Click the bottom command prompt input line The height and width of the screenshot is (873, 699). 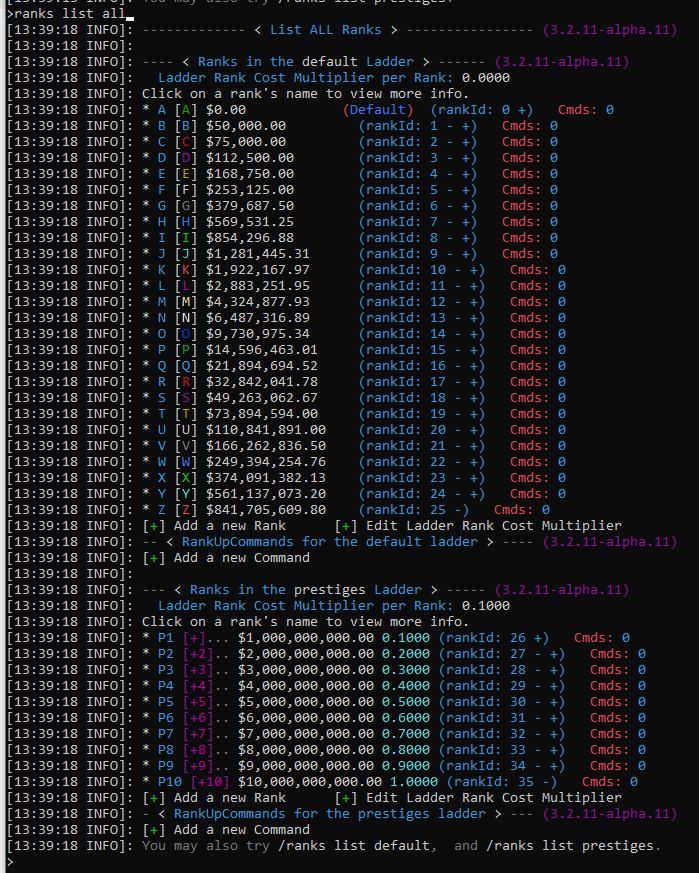[349, 862]
